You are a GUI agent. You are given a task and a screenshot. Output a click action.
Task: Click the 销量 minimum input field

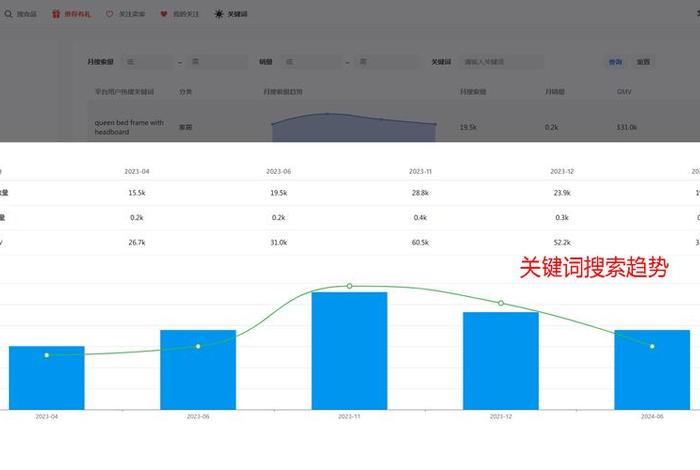pyautogui.click(x=312, y=62)
